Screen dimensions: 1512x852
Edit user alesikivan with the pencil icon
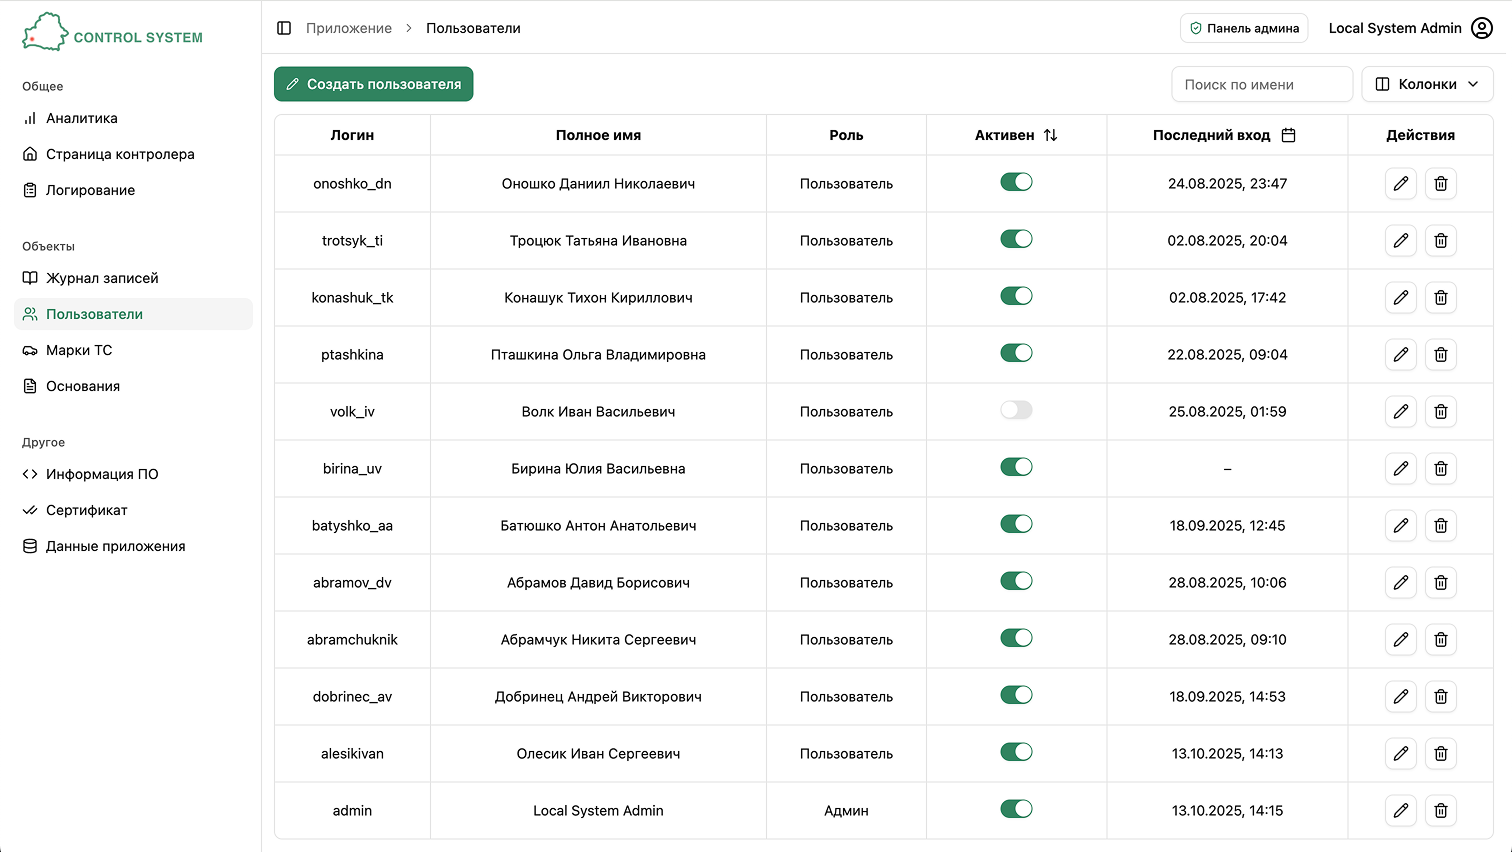click(1401, 754)
